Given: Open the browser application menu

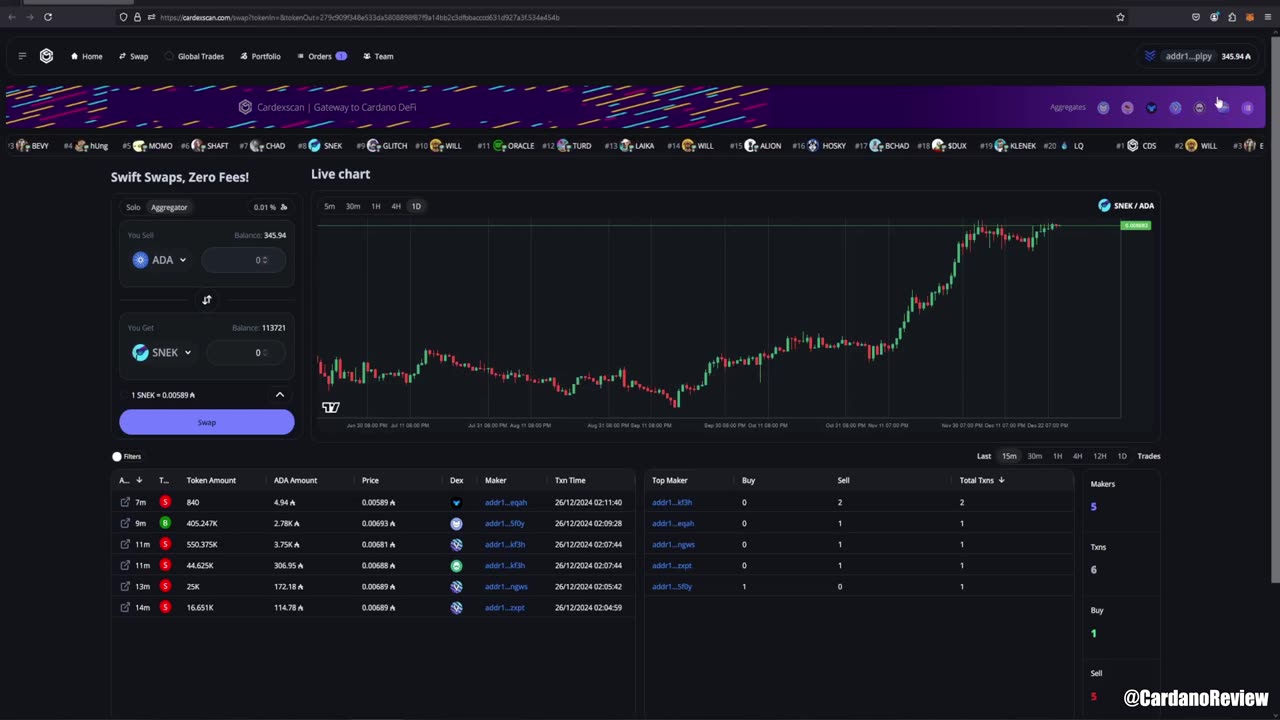Looking at the screenshot, I should 1268,17.
